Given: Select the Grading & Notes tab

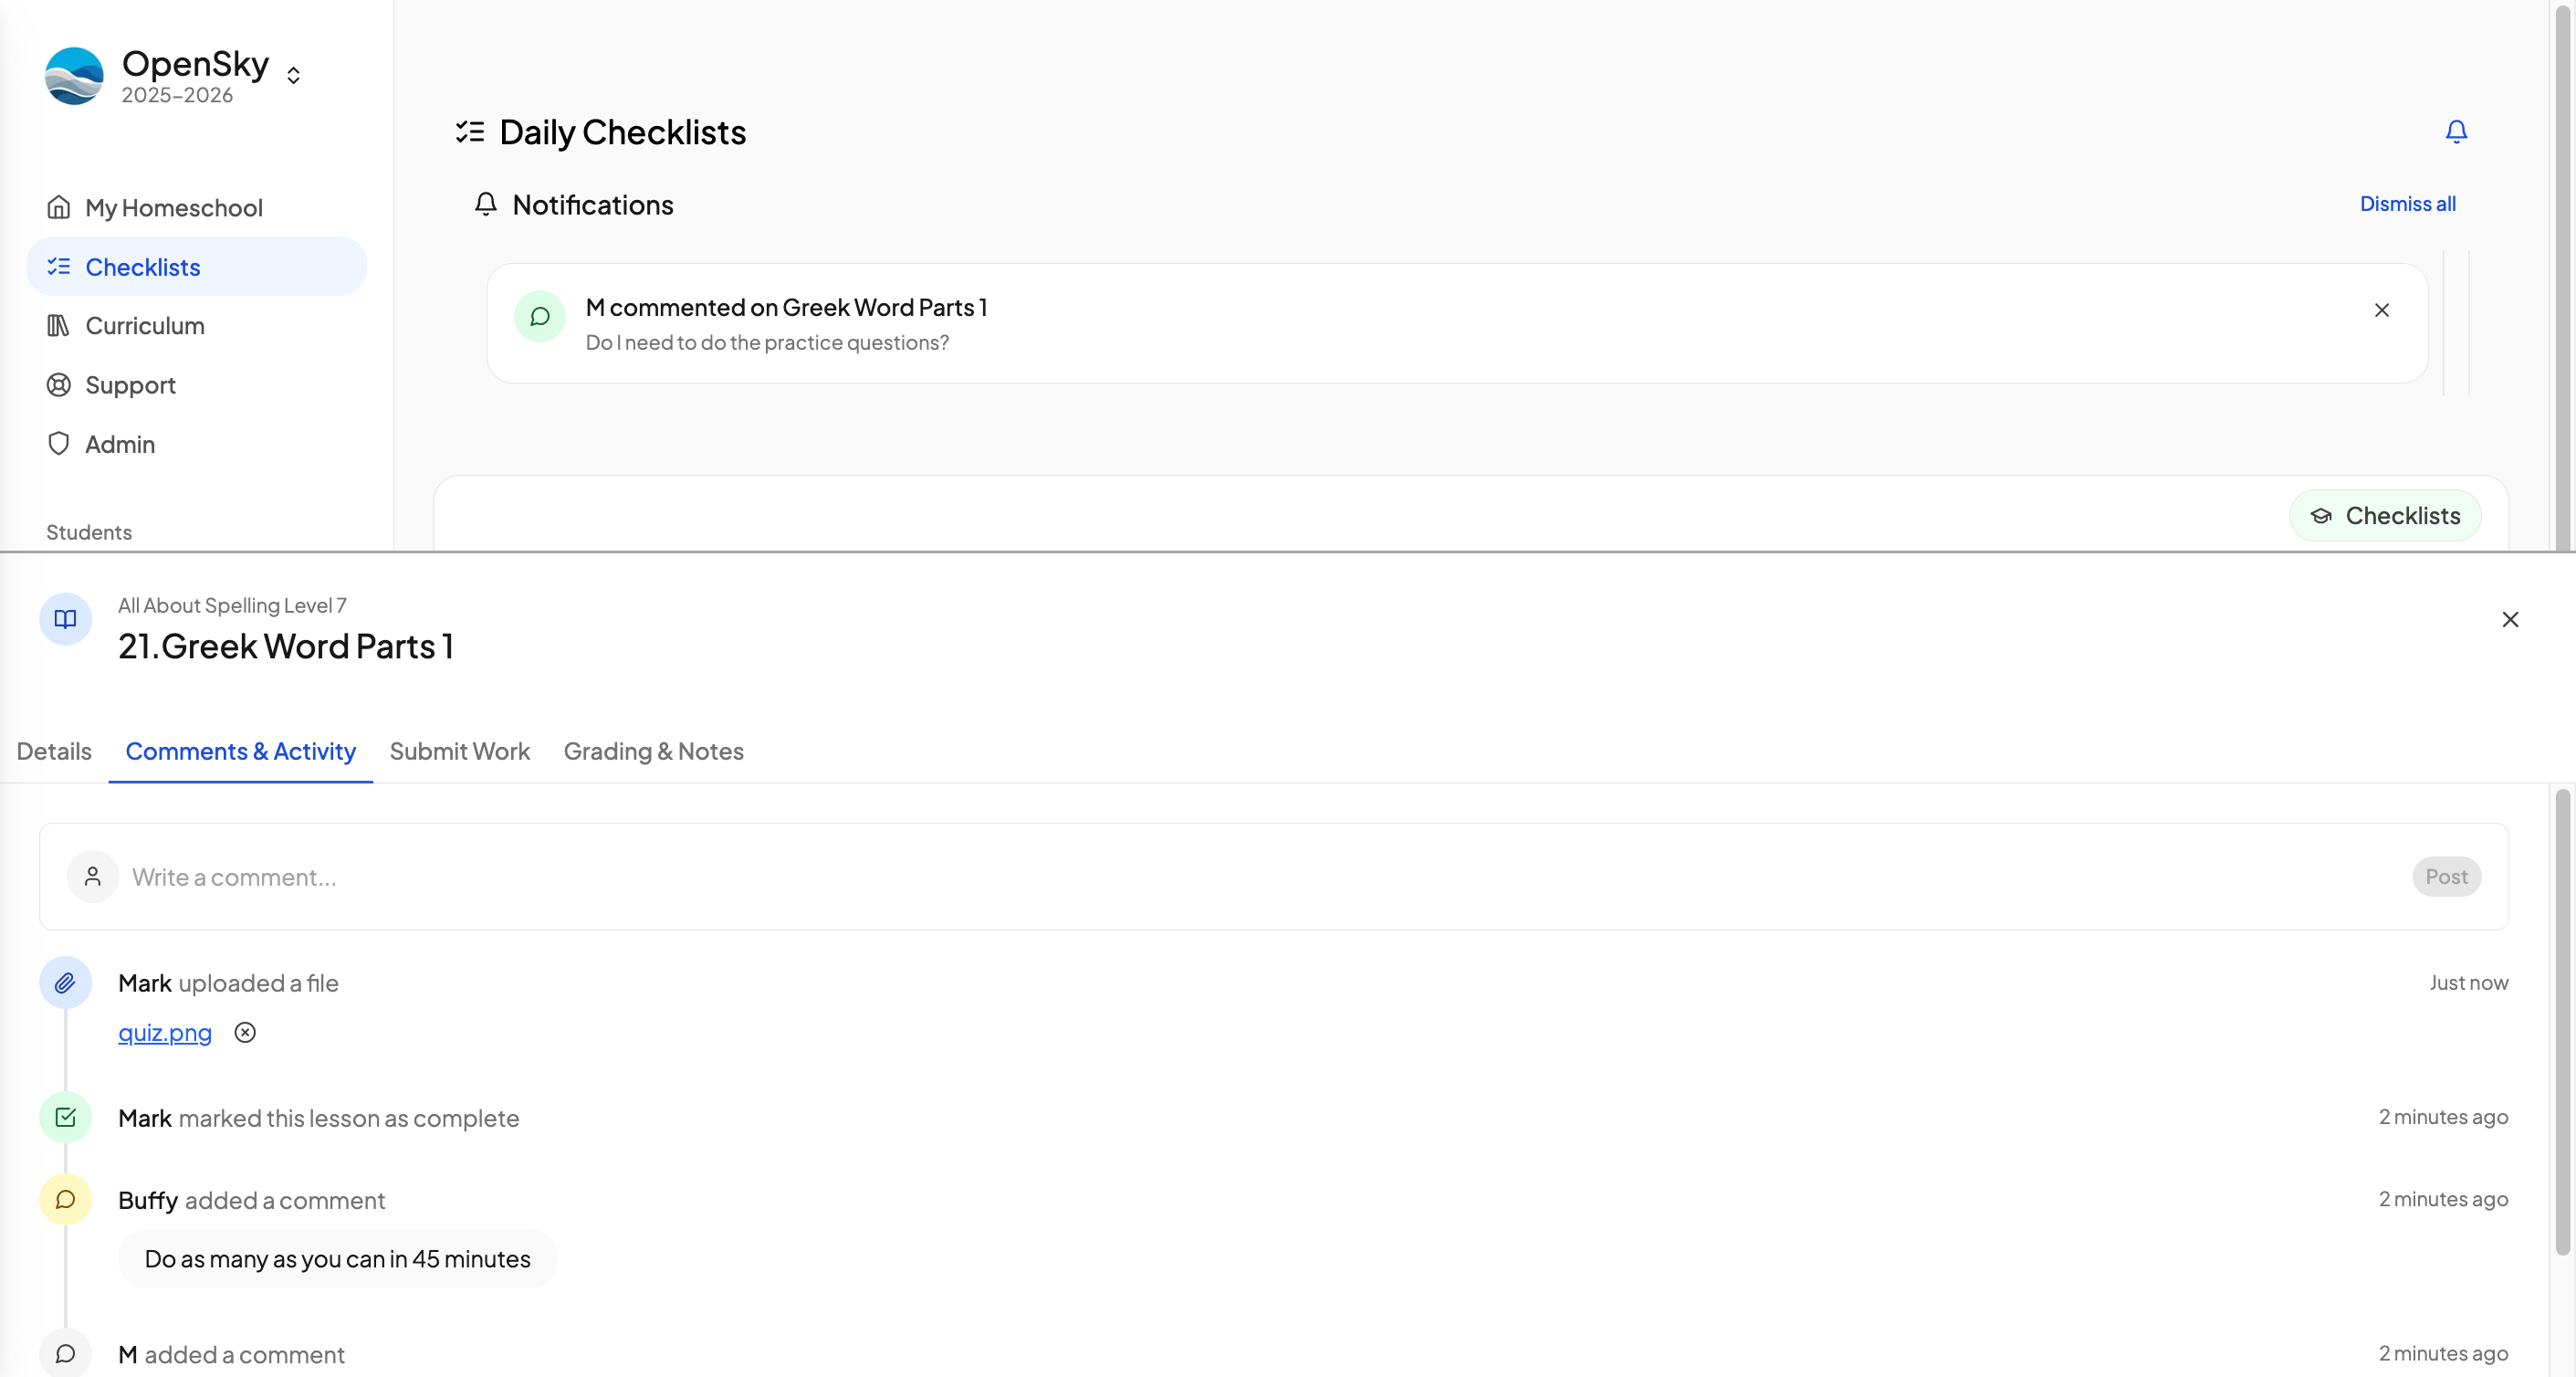Looking at the screenshot, I should click(x=653, y=751).
